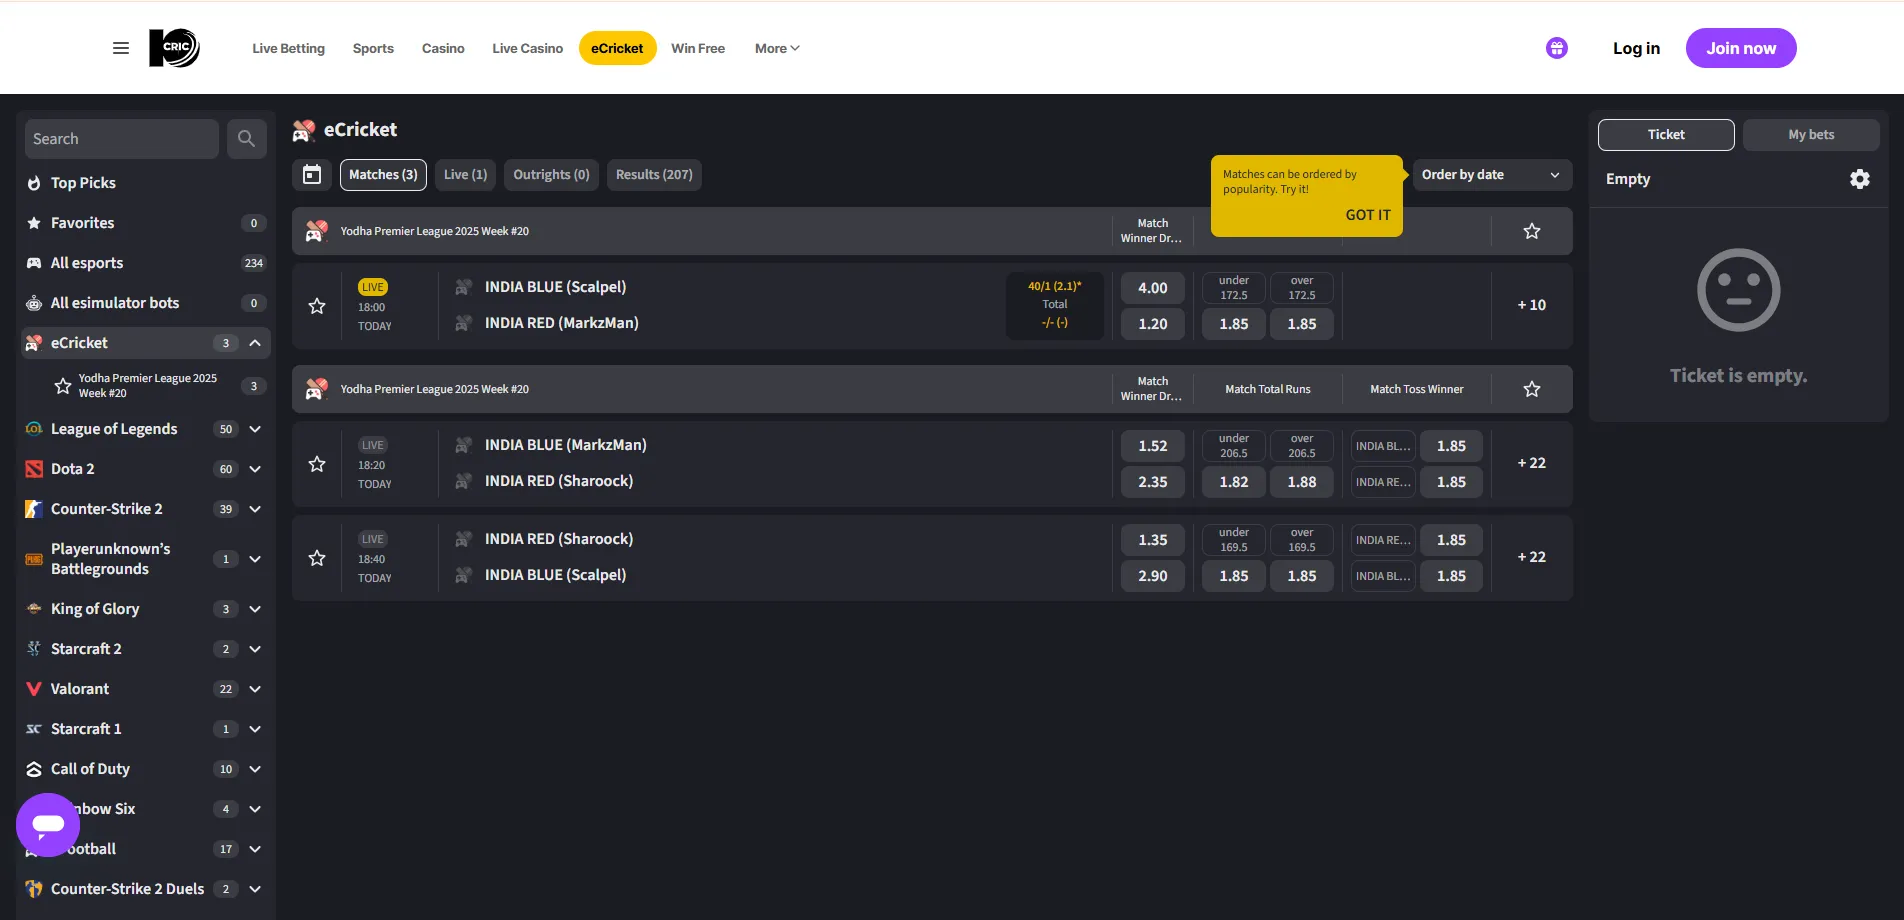
Task: Open the 40/1 (2.1)* live score box
Action: click(1055, 305)
